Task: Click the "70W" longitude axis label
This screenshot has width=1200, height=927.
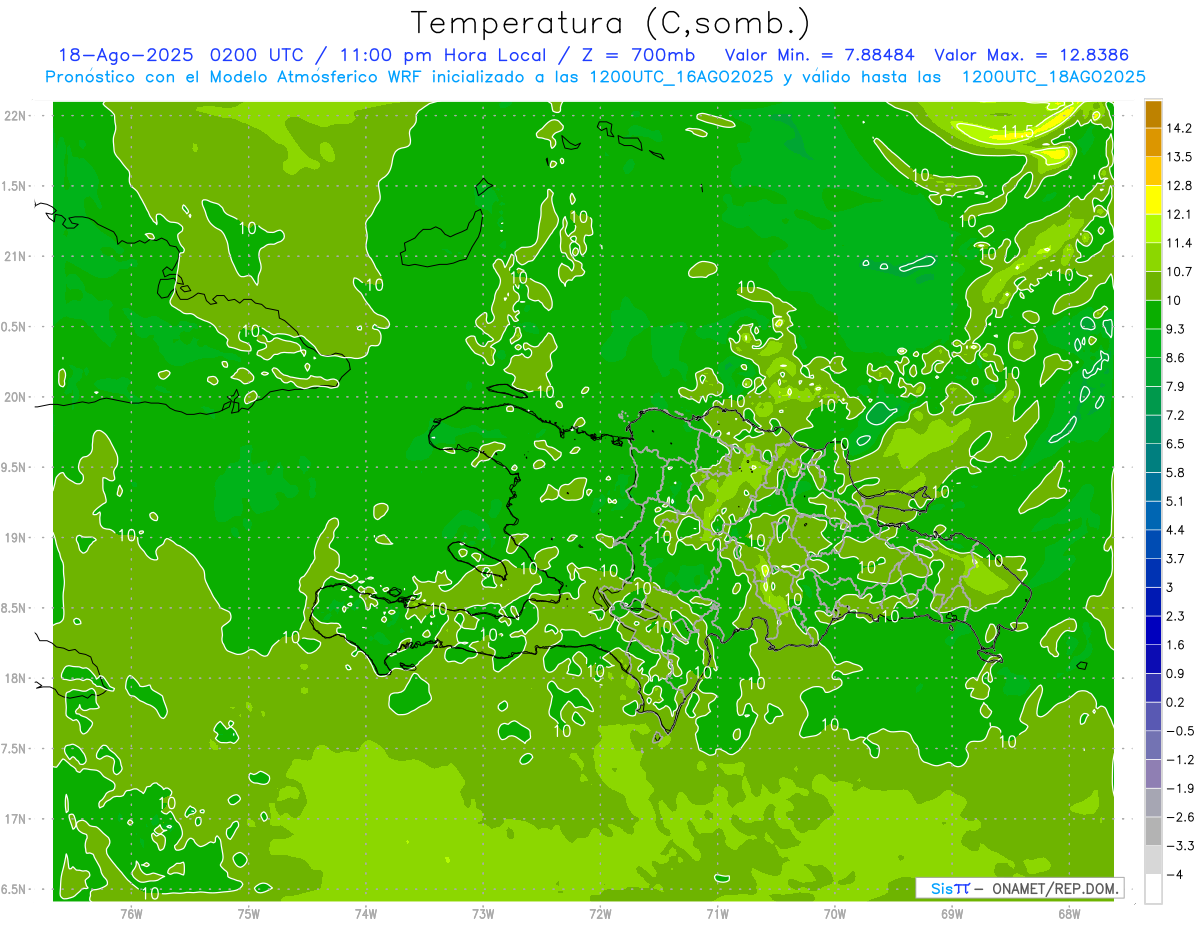Action: 834,914
